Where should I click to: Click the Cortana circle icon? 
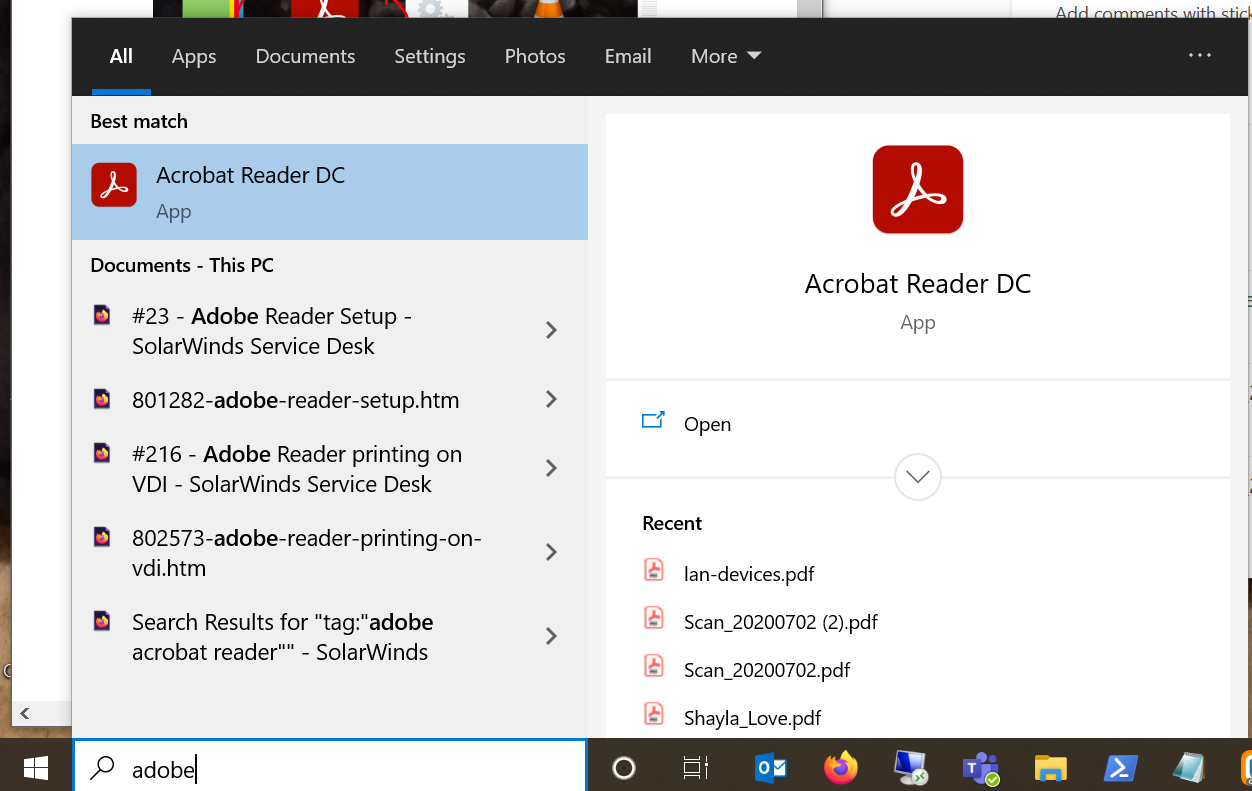click(x=624, y=767)
